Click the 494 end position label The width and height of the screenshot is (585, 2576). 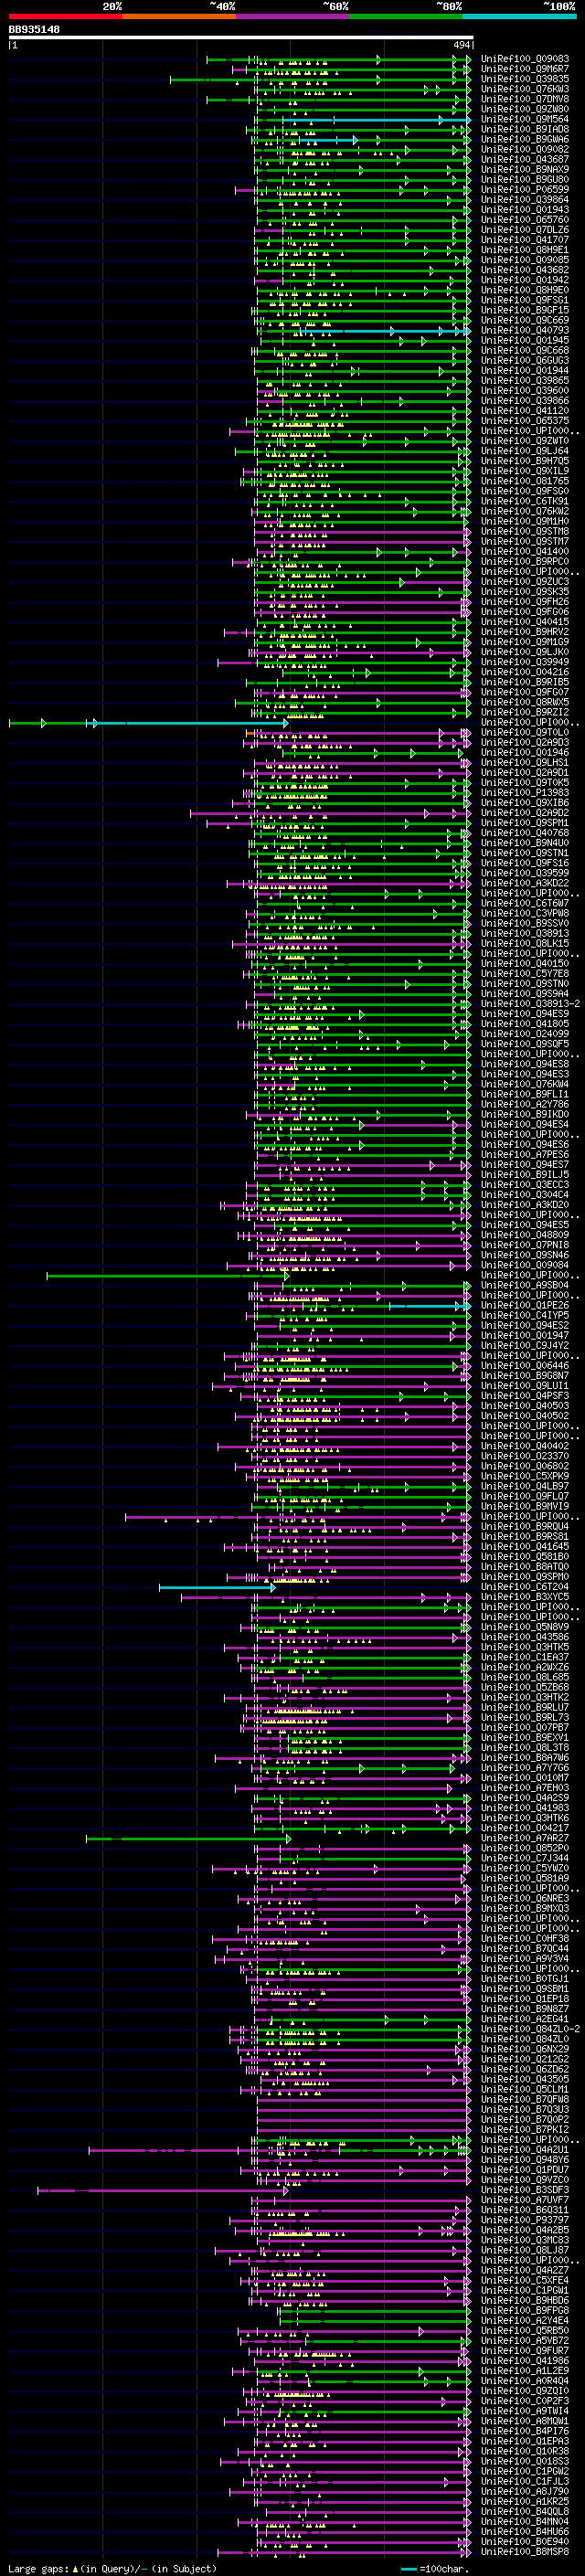[461, 45]
